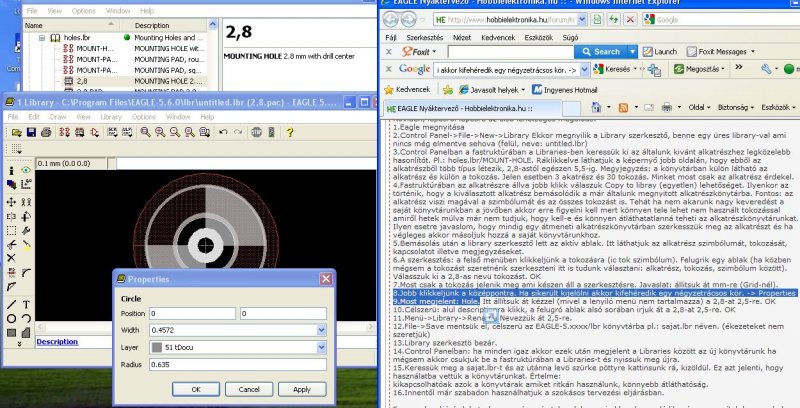Click the Radius field showing 0.635

coord(238,365)
